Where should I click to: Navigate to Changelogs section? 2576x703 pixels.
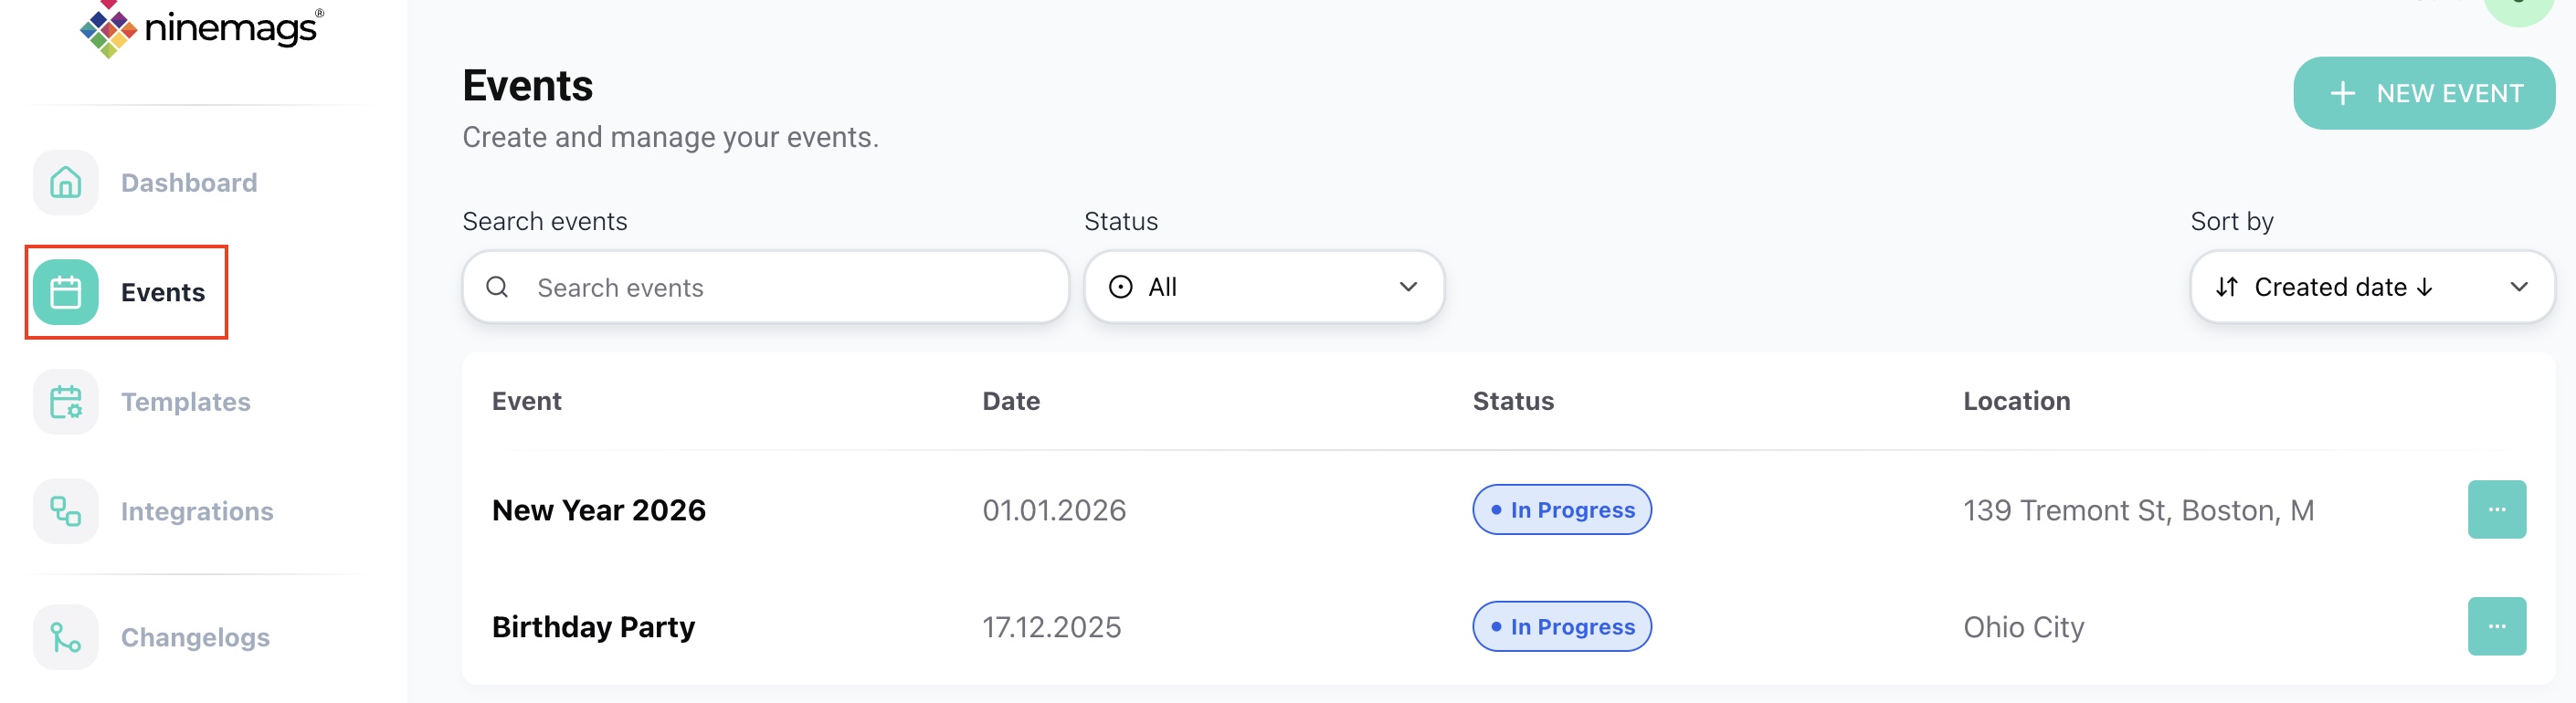tap(195, 637)
